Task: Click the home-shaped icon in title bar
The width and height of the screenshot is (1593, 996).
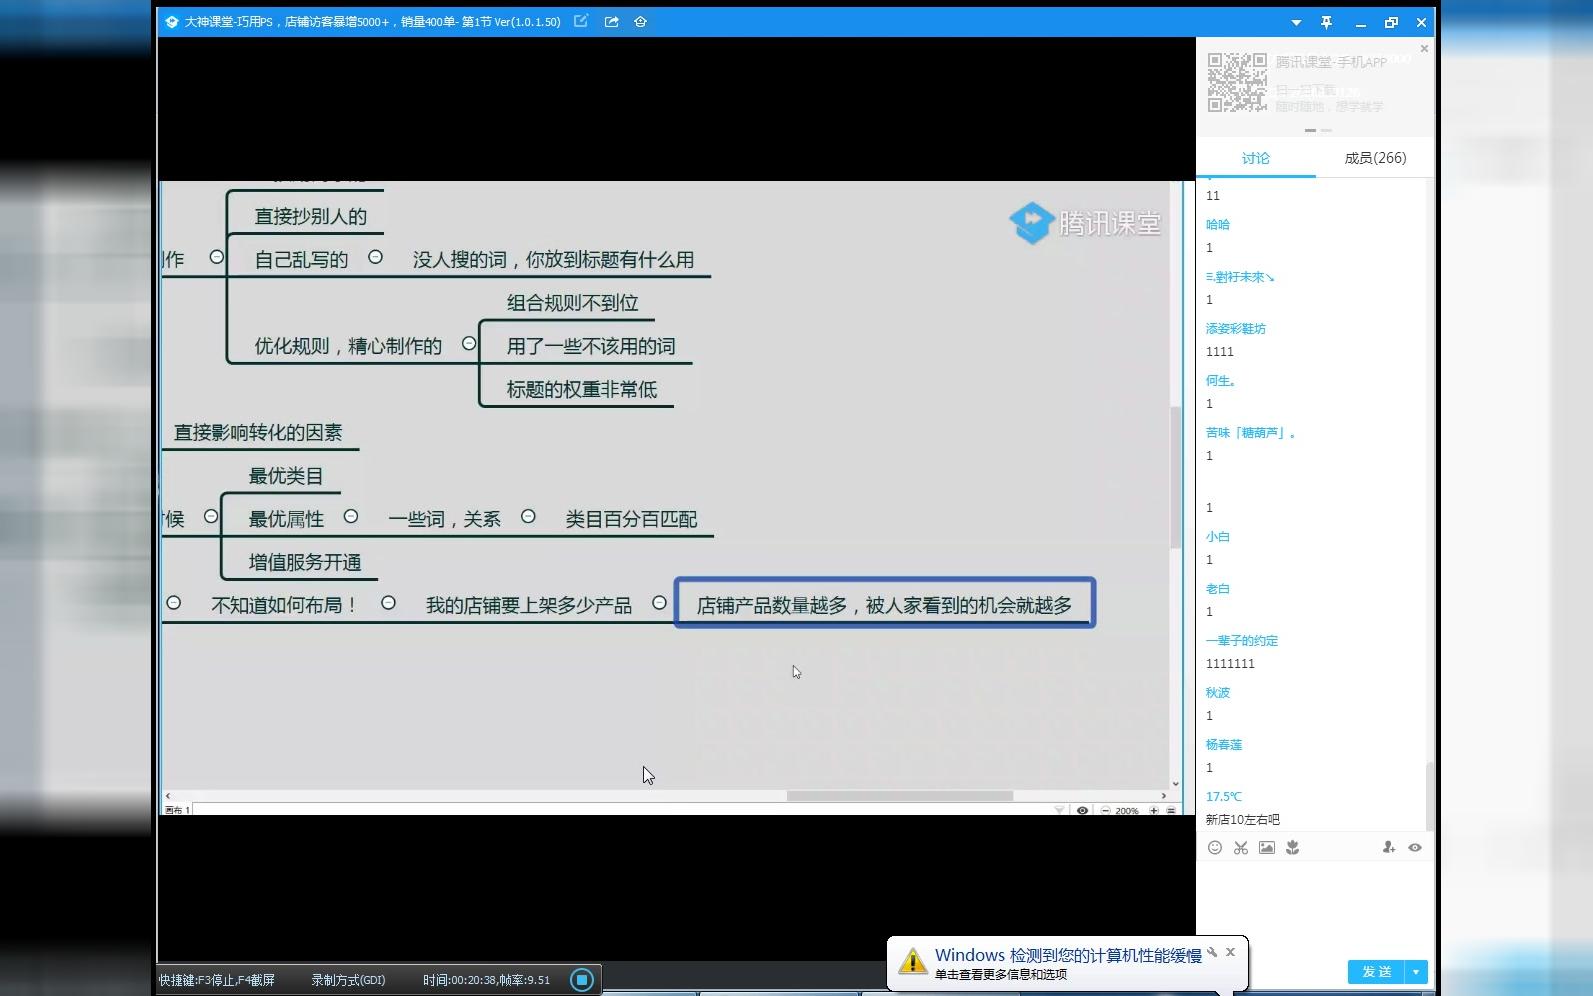Action: click(x=640, y=21)
